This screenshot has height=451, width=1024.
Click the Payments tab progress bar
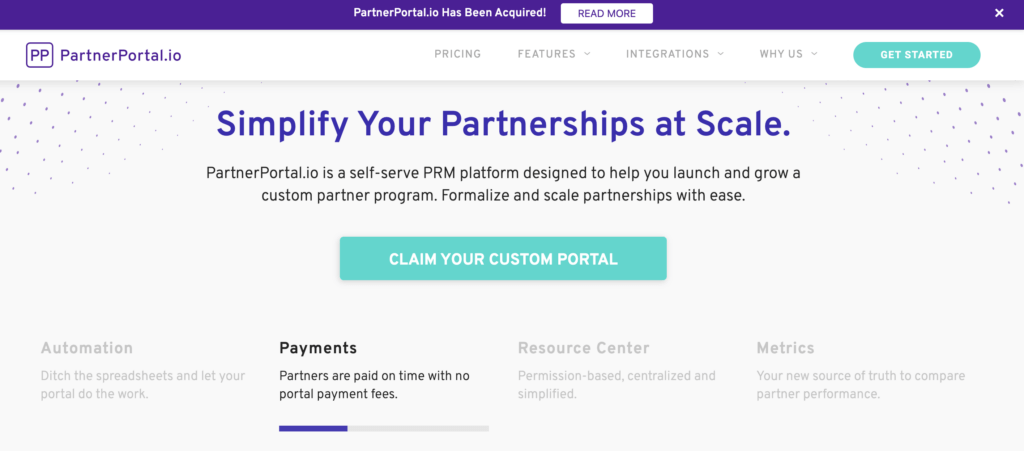click(384, 428)
